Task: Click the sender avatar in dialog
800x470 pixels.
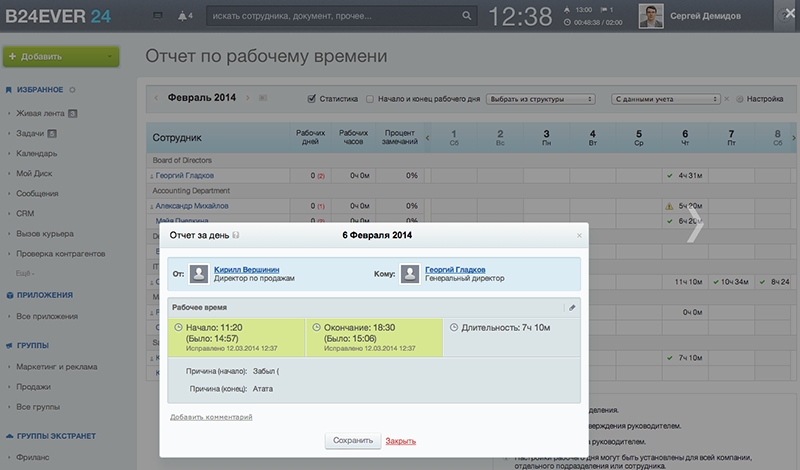Action: click(198, 274)
